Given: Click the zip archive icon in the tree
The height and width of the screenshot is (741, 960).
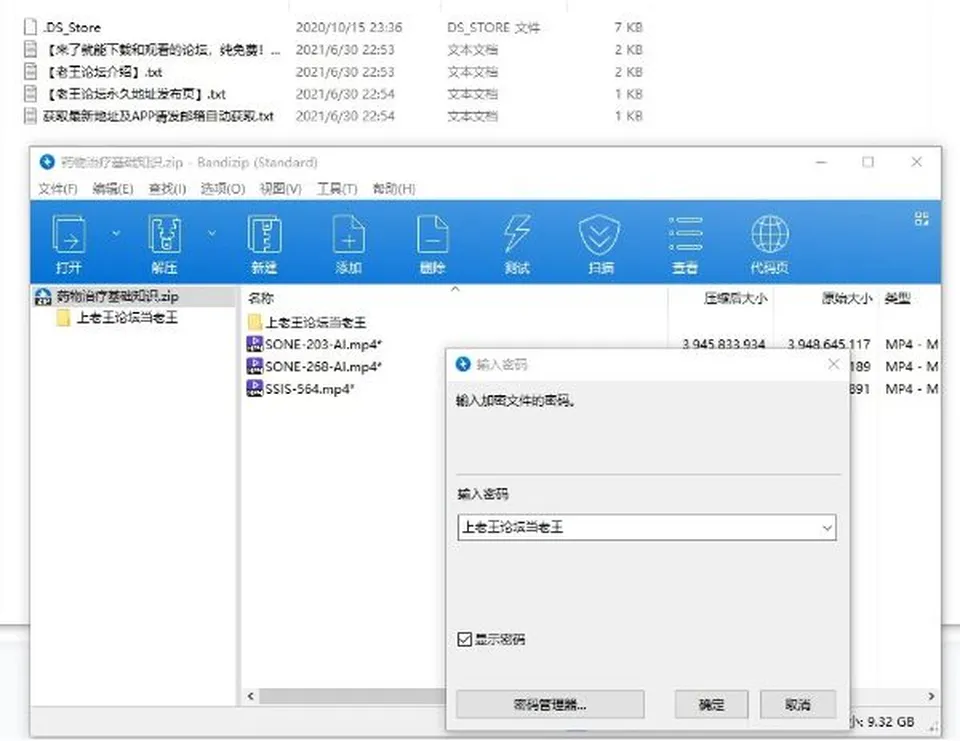Looking at the screenshot, I should coord(43,297).
